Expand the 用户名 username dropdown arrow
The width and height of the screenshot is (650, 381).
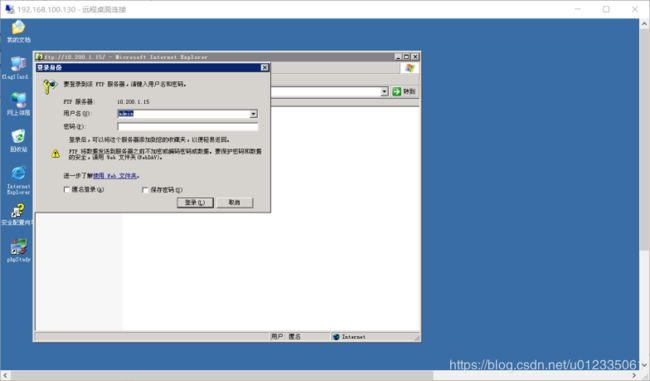coord(253,114)
